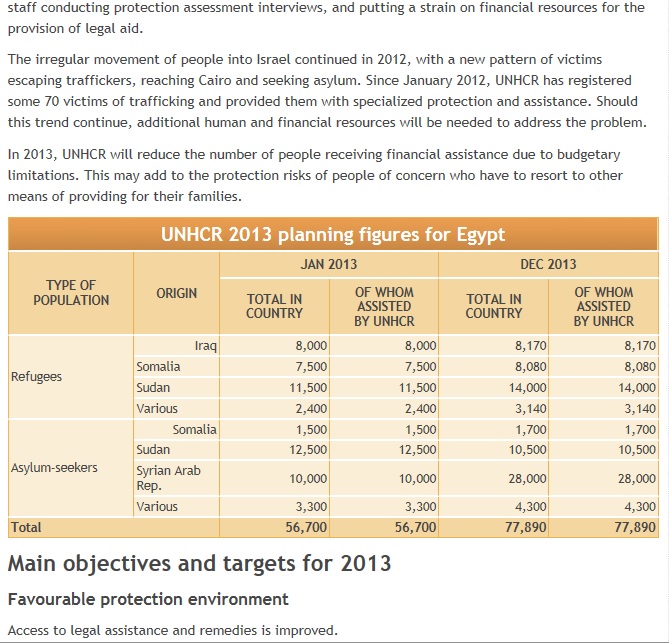Click the 'Asylum-seekers' row label
Image resolution: width=669 pixels, height=644 pixels.
point(54,468)
